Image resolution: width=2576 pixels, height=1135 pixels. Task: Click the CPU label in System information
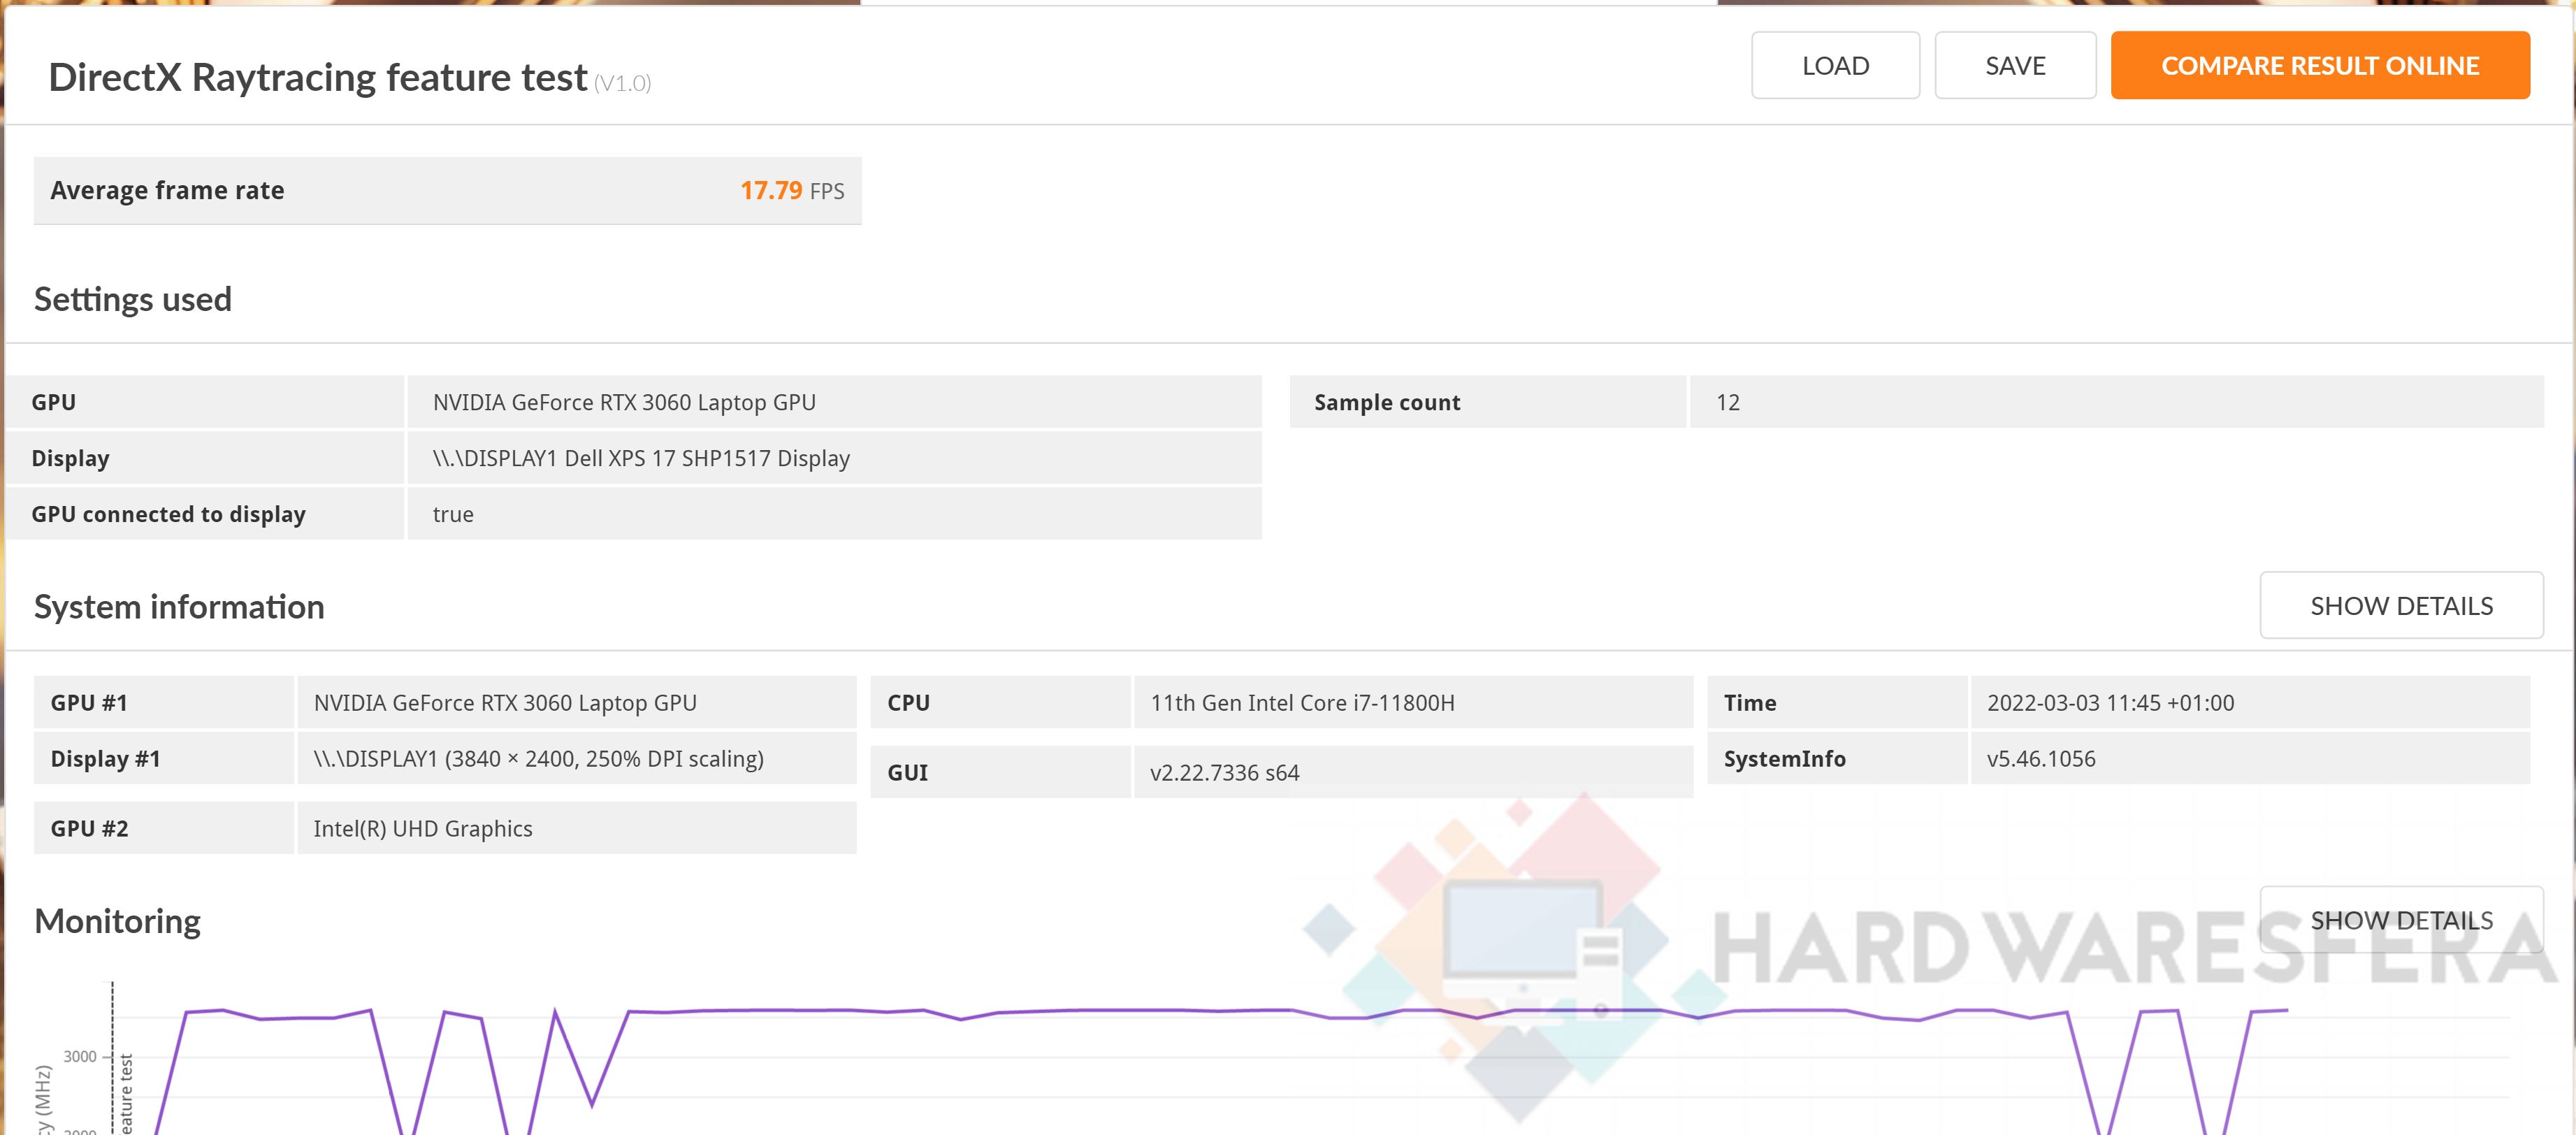pyautogui.click(x=908, y=703)
